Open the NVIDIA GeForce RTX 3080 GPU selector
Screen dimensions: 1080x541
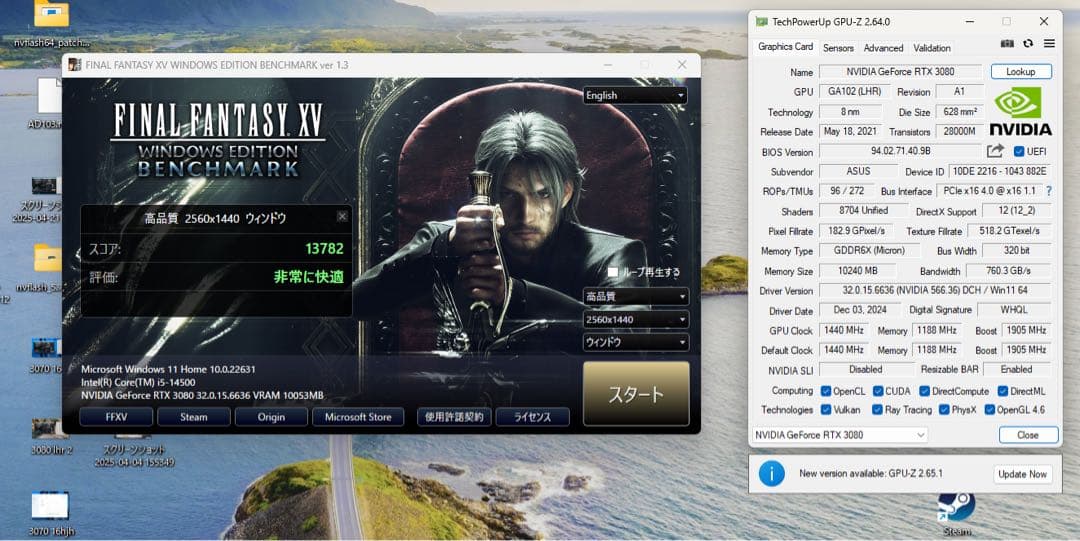coord(840,435)
